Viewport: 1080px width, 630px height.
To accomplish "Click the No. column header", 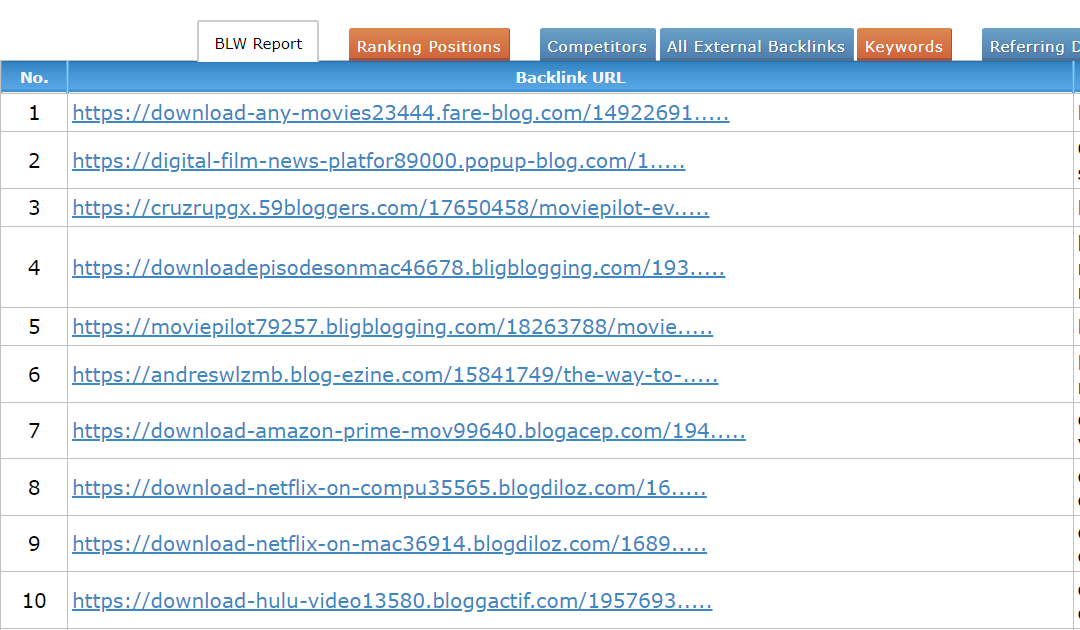I will tap(34, 77).
